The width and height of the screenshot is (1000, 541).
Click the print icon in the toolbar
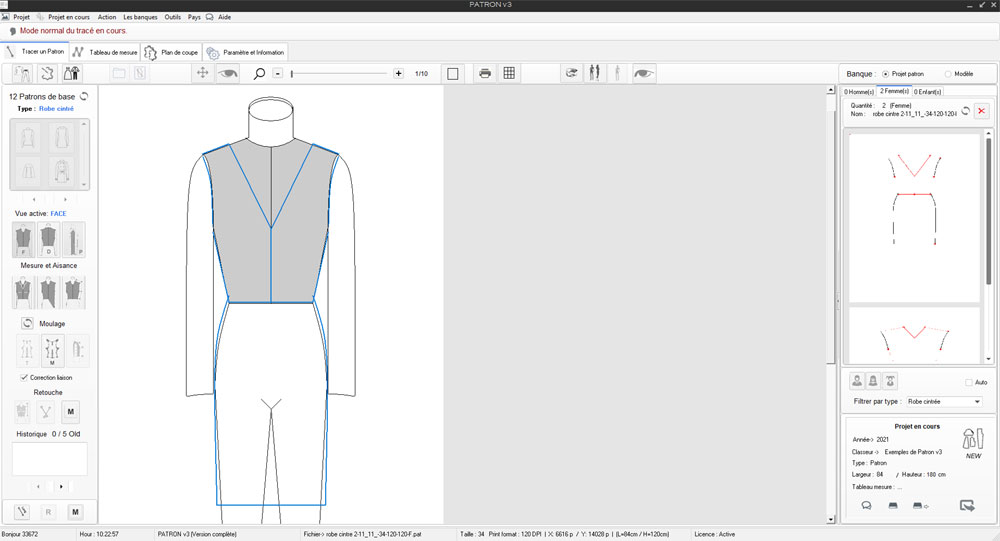(484, 73)
